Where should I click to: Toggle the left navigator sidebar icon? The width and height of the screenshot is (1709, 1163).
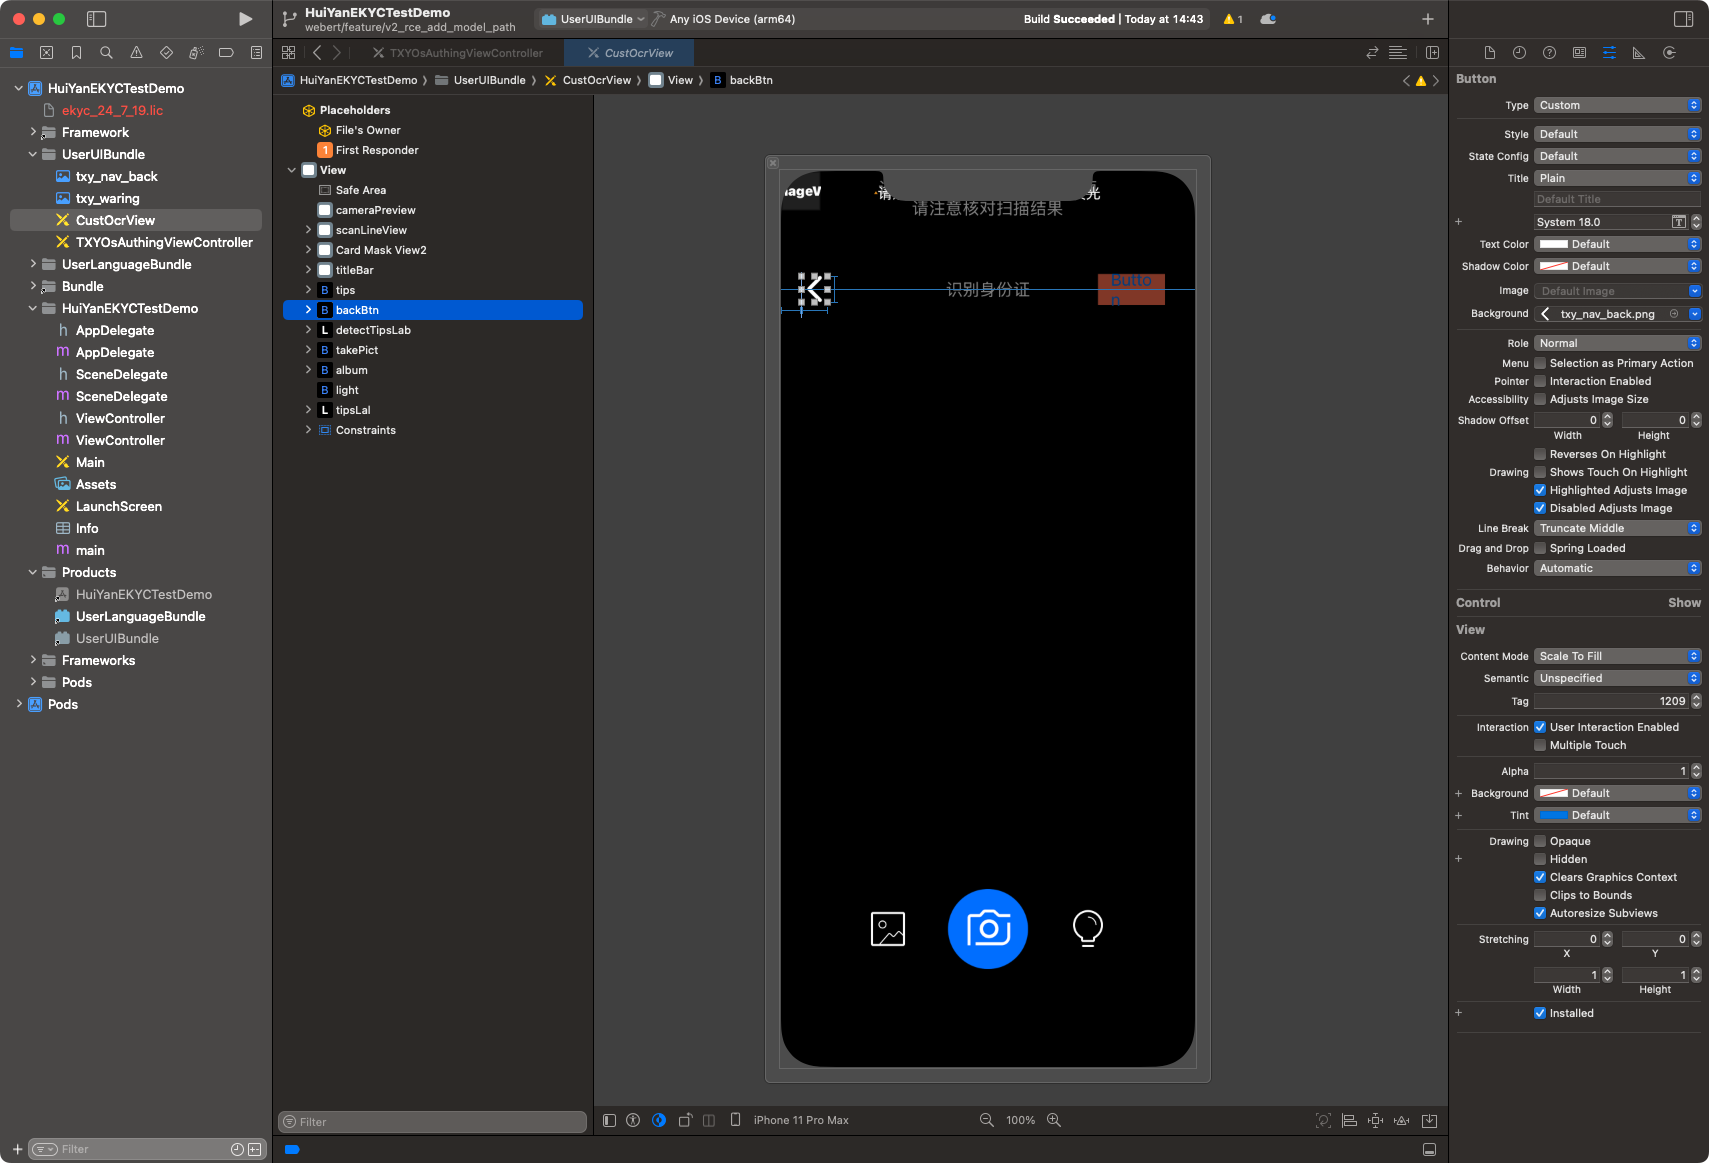(97, 19)
